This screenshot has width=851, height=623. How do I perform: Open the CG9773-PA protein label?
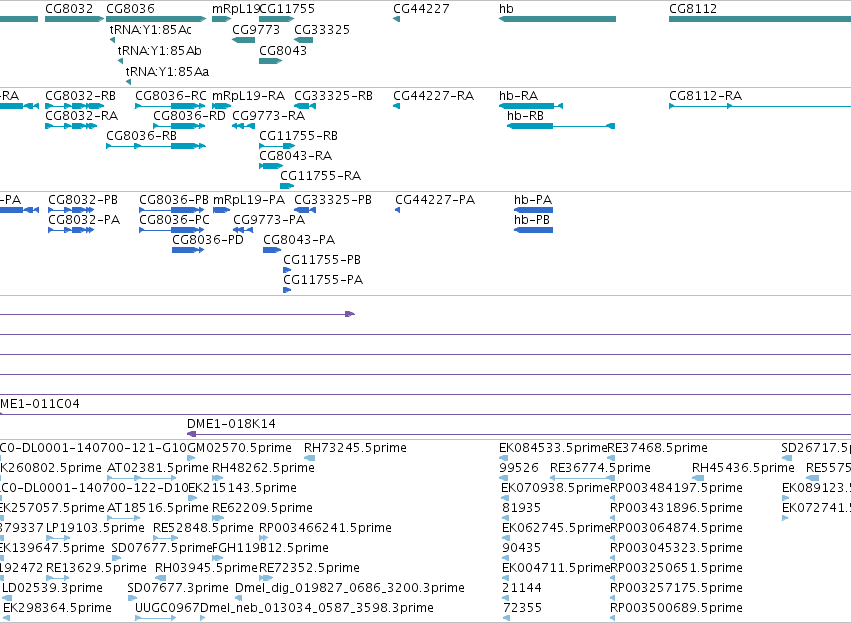[269, 220]
